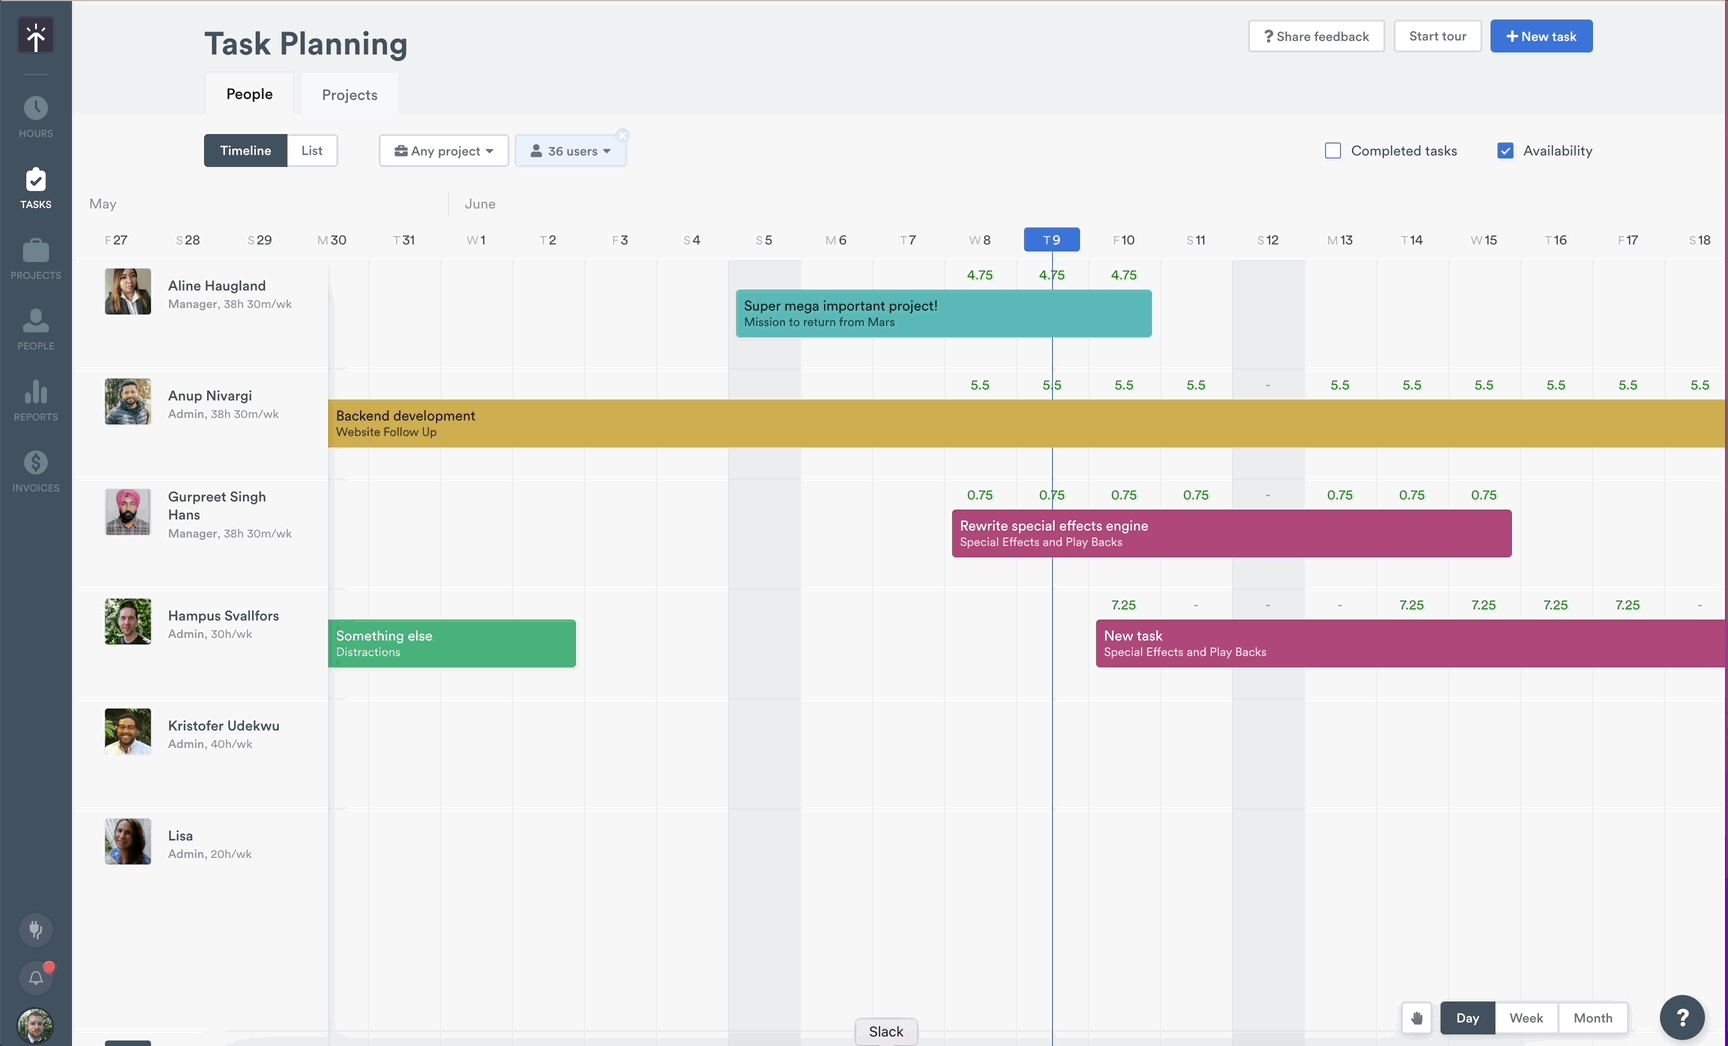The image size is (1728, 1046).
Task: Expand the 36 users selector
Action: tap(570, 150)
